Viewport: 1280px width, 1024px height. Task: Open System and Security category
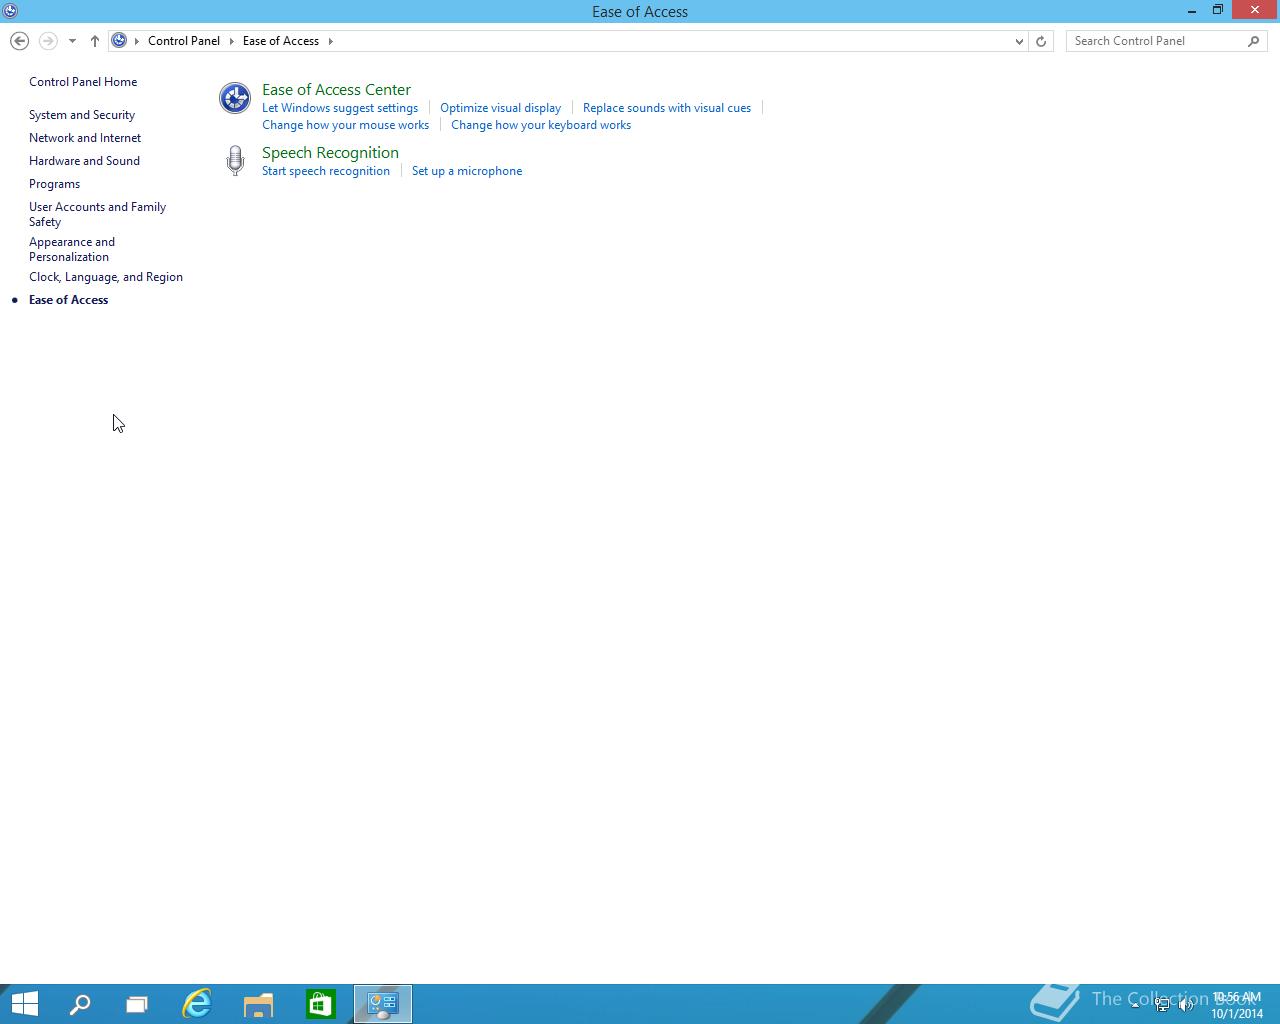tap(82, 115)
